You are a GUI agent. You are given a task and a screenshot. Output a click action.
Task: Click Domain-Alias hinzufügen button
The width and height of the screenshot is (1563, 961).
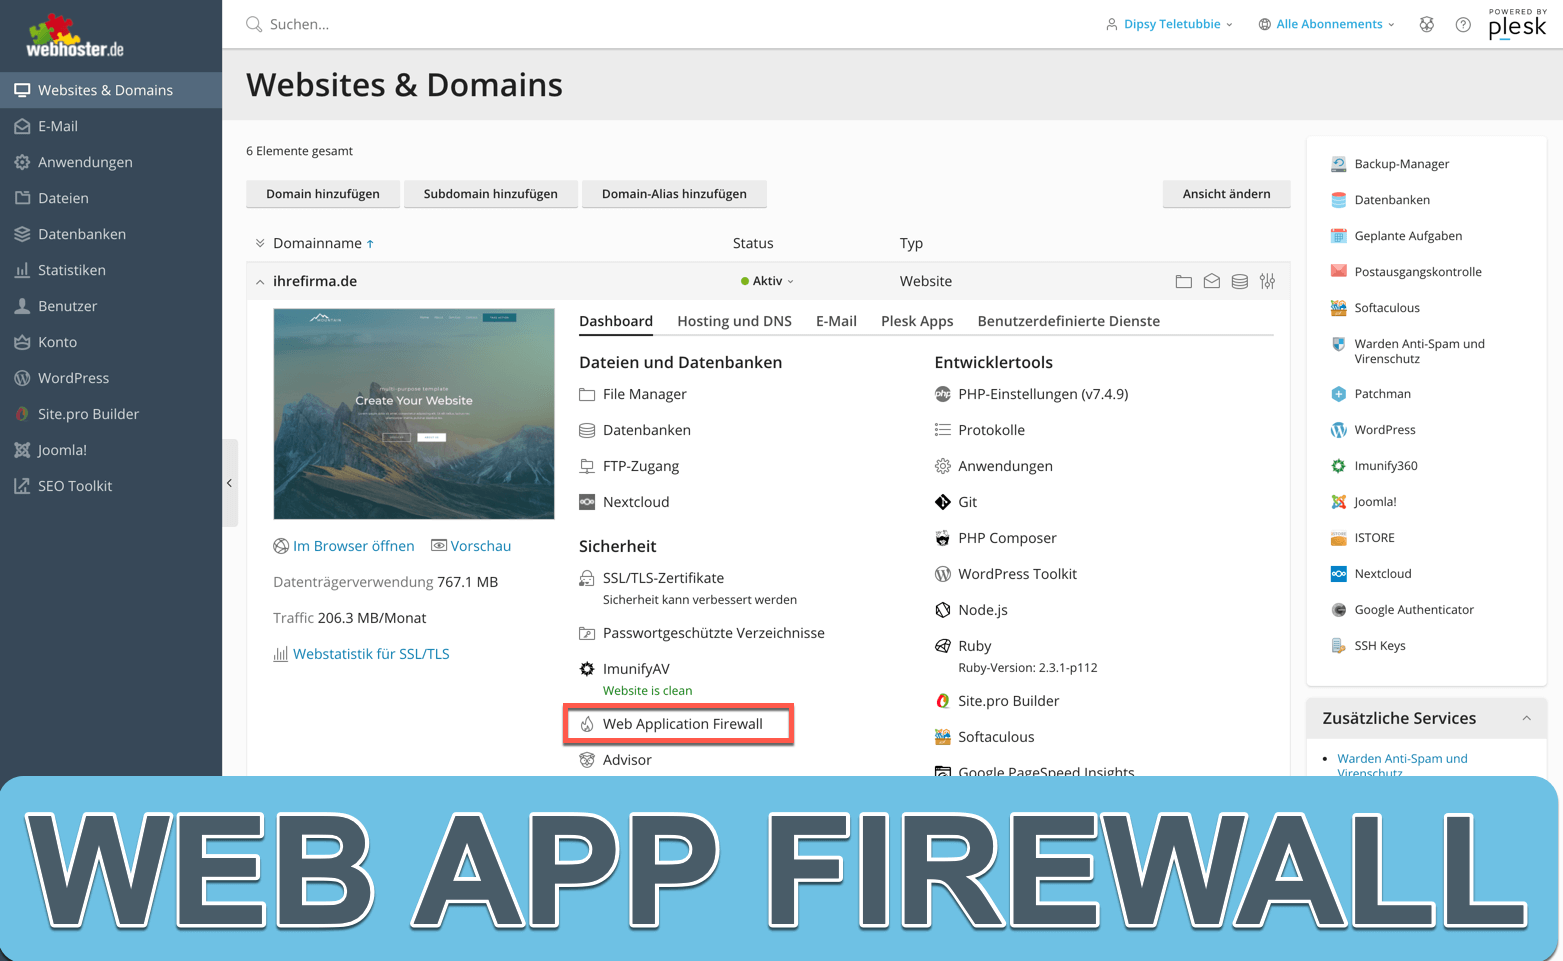click(x=674, y=194)
